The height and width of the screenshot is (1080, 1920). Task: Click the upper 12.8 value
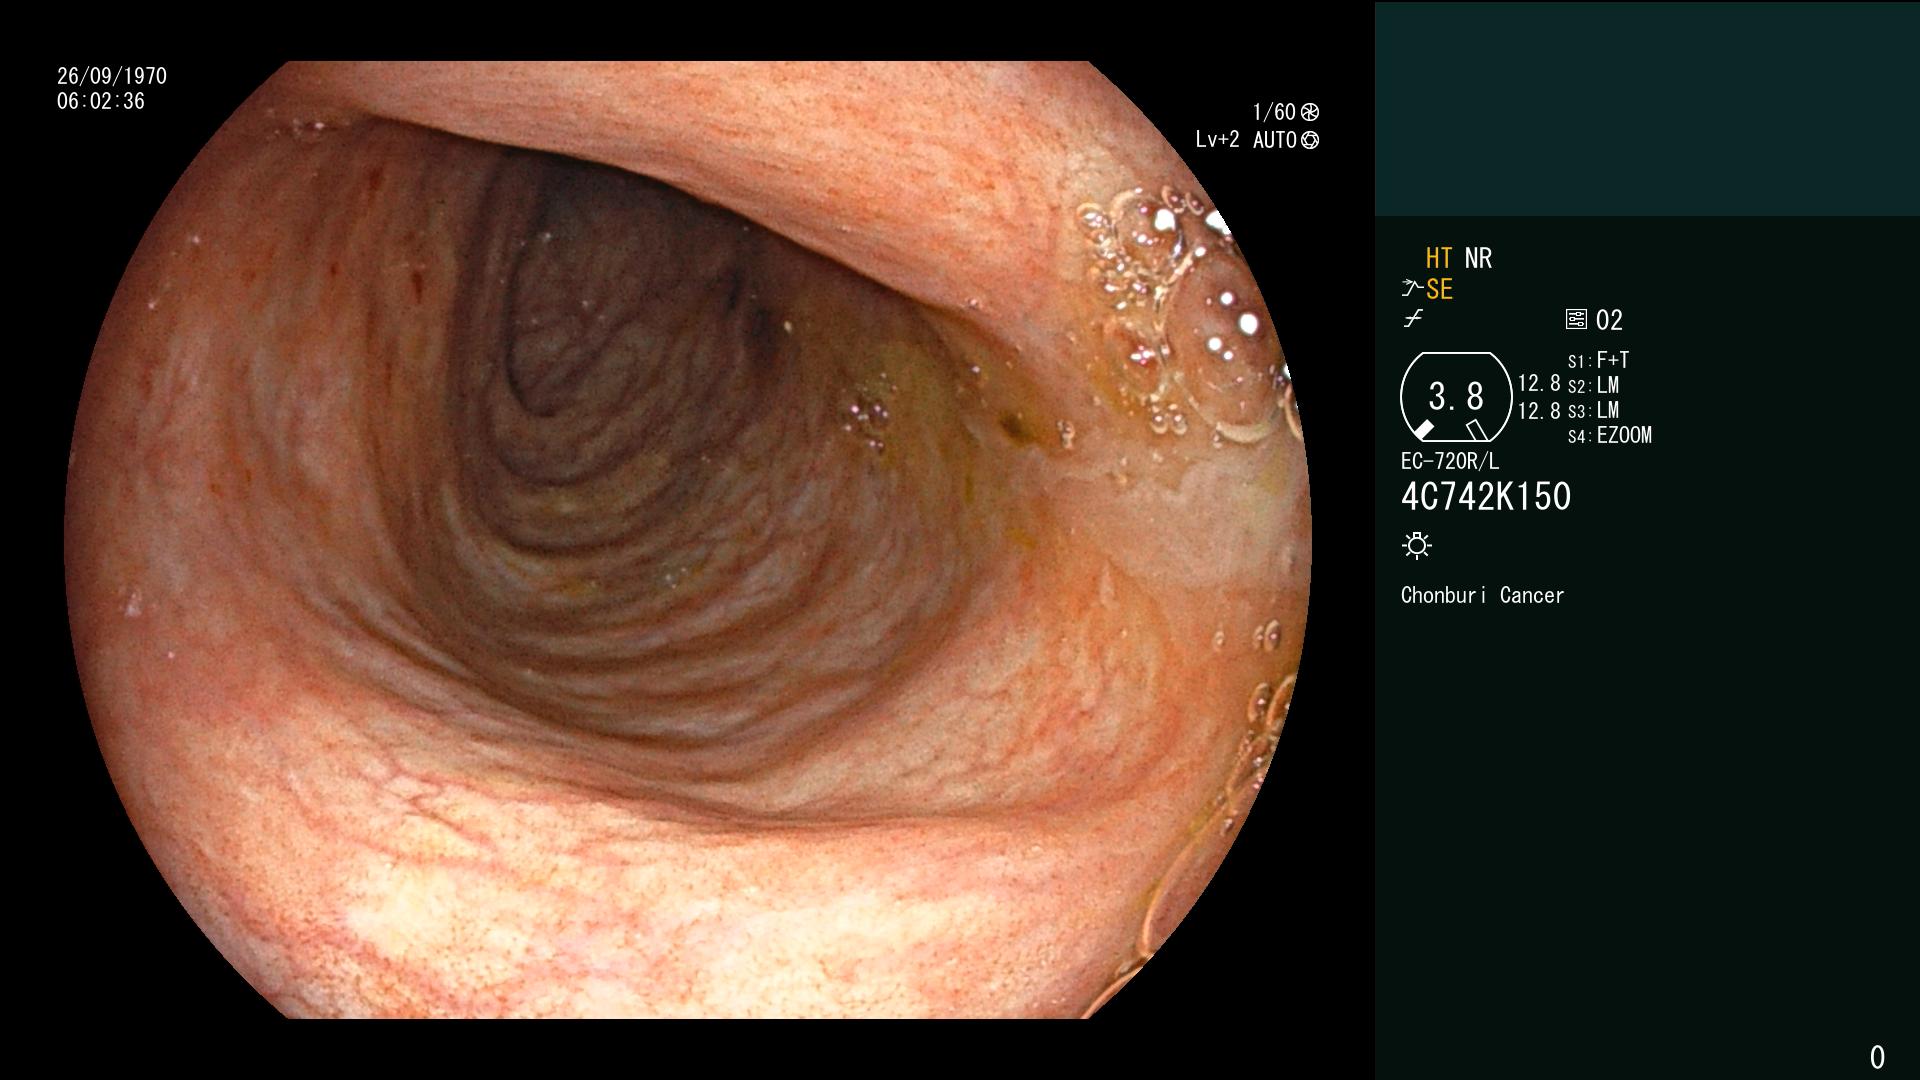click(1539, 384)
